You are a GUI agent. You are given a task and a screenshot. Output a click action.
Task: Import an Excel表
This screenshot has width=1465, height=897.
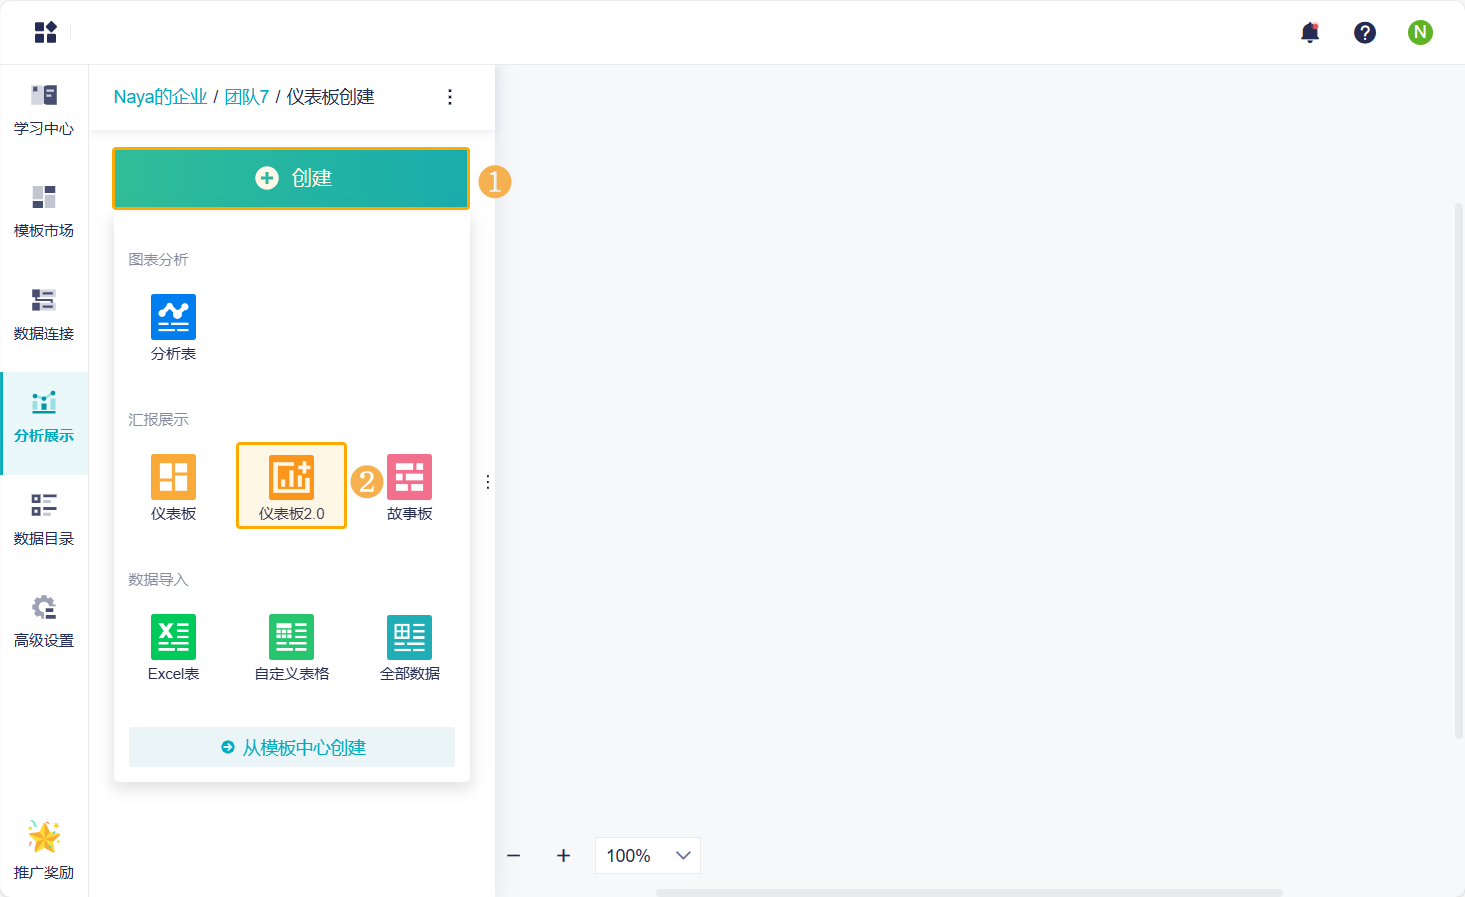point(173,648)
